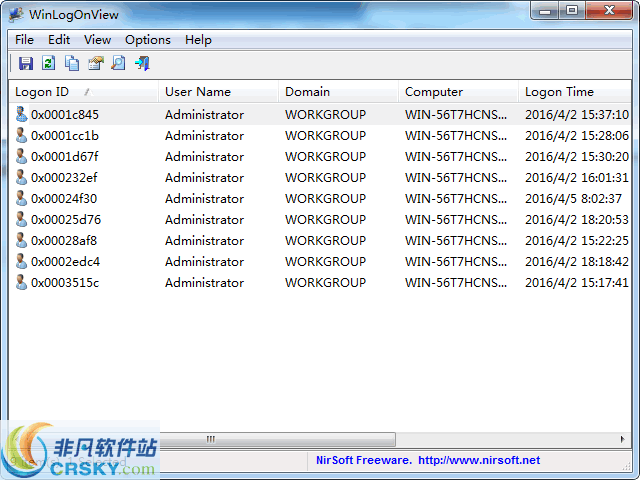Viewport: 640px width, 480px height.
Task: Select Logon ID 0x0001c845
Action: [65, 115]
